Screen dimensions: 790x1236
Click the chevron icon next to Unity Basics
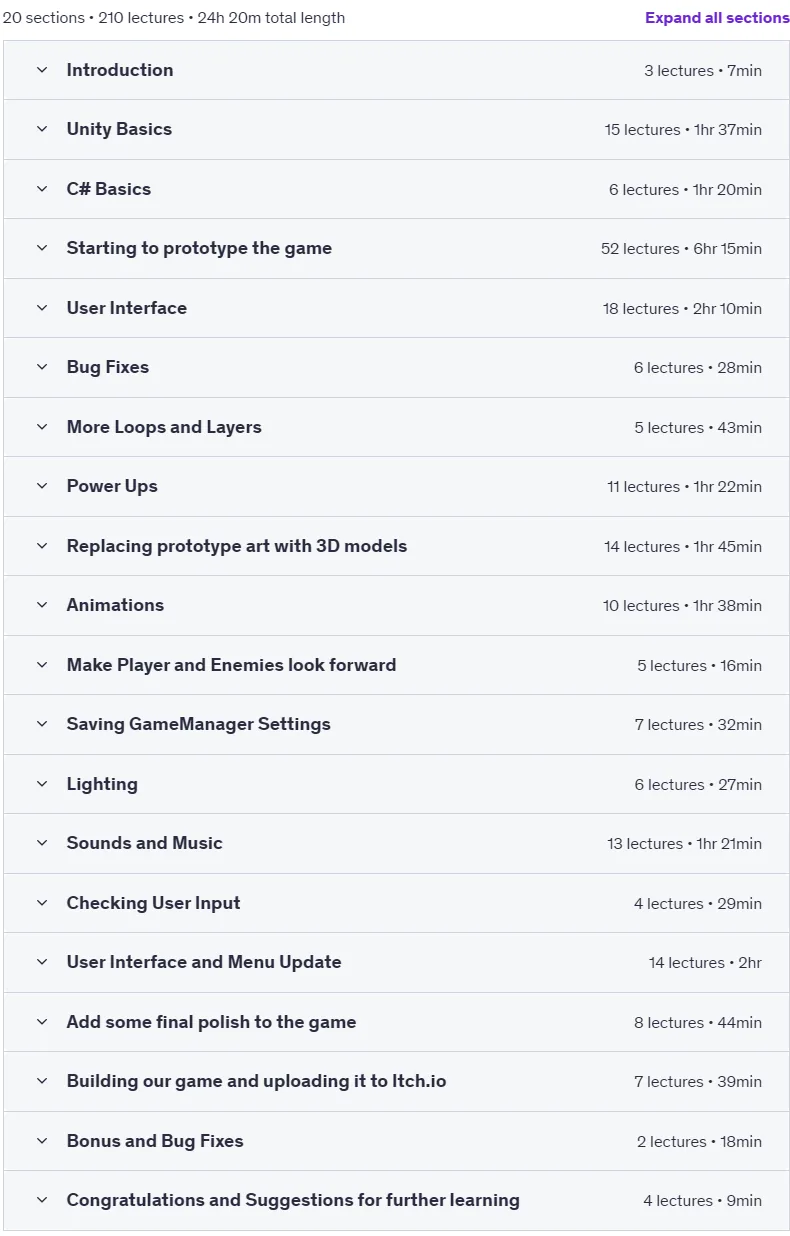pyautogui.click(x=42, y=129)
